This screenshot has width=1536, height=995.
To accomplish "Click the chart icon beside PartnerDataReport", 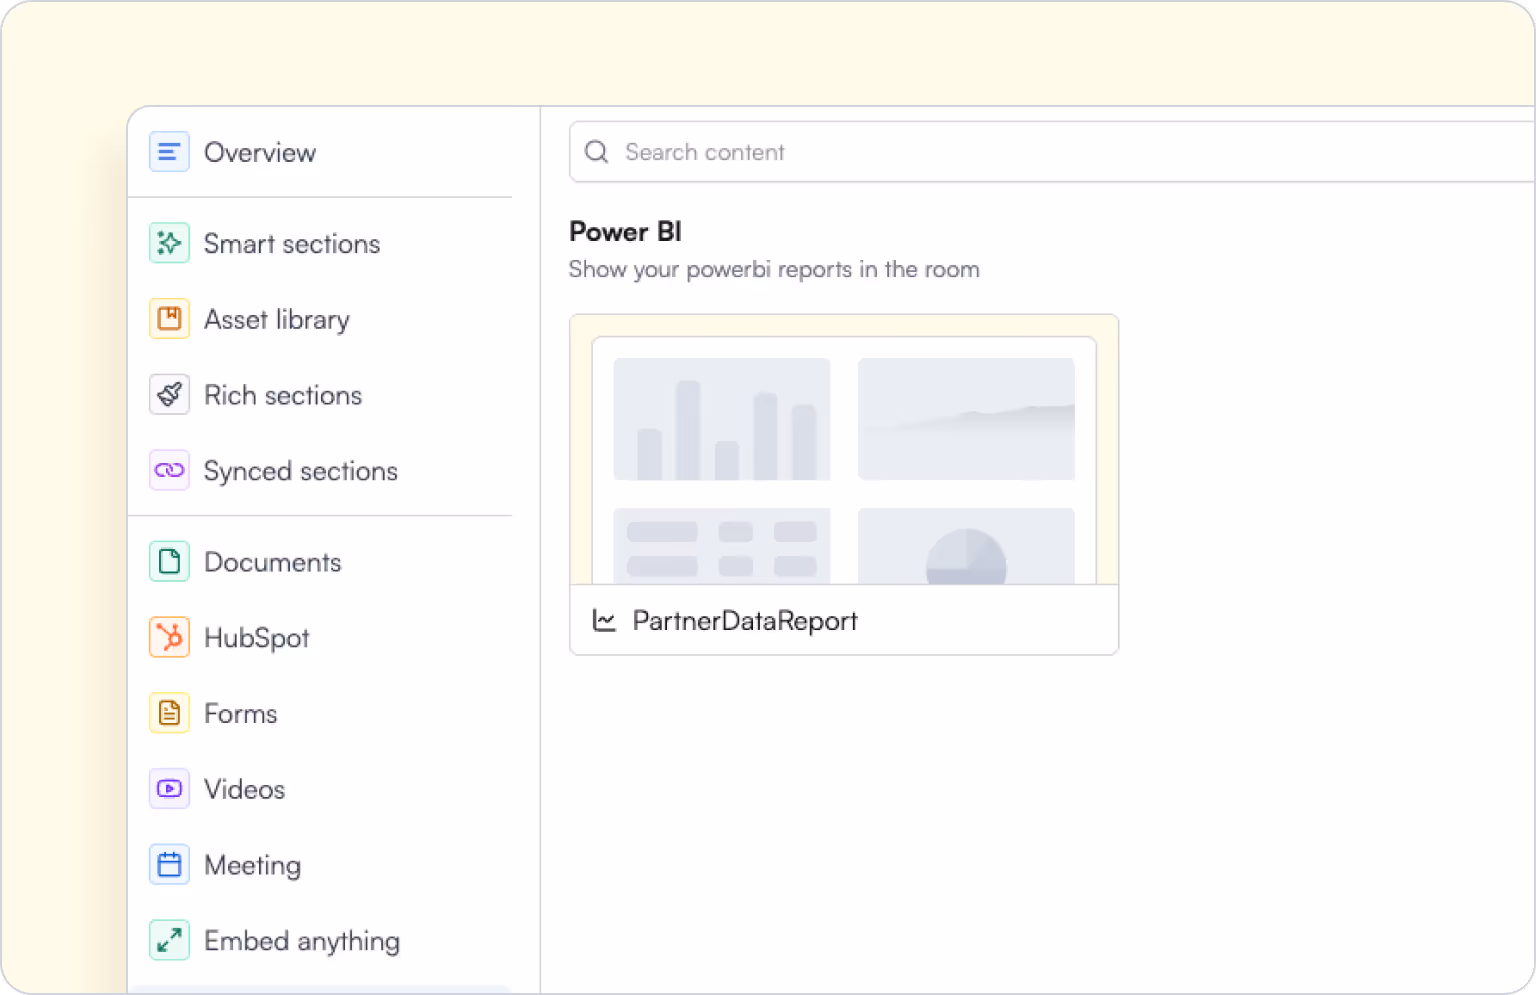I will tap(604, 620).
